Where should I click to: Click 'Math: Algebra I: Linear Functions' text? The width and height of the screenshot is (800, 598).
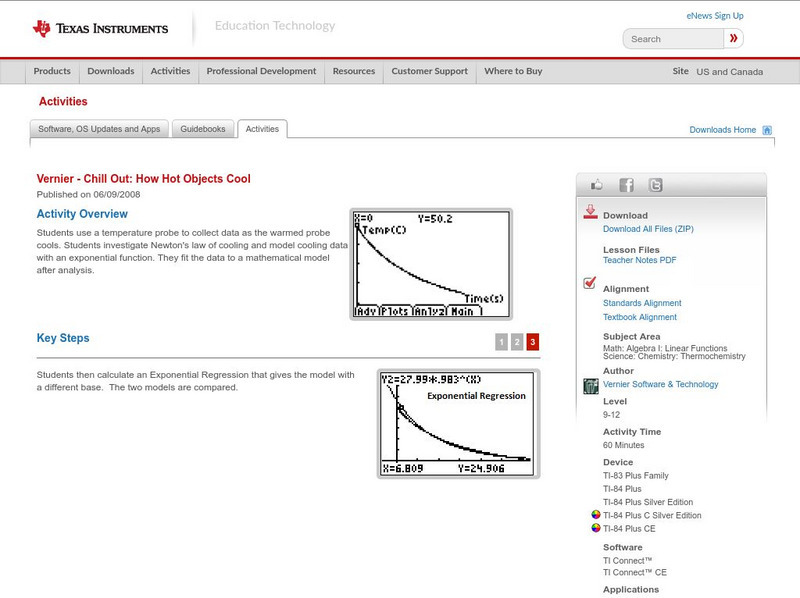(665, 348)
